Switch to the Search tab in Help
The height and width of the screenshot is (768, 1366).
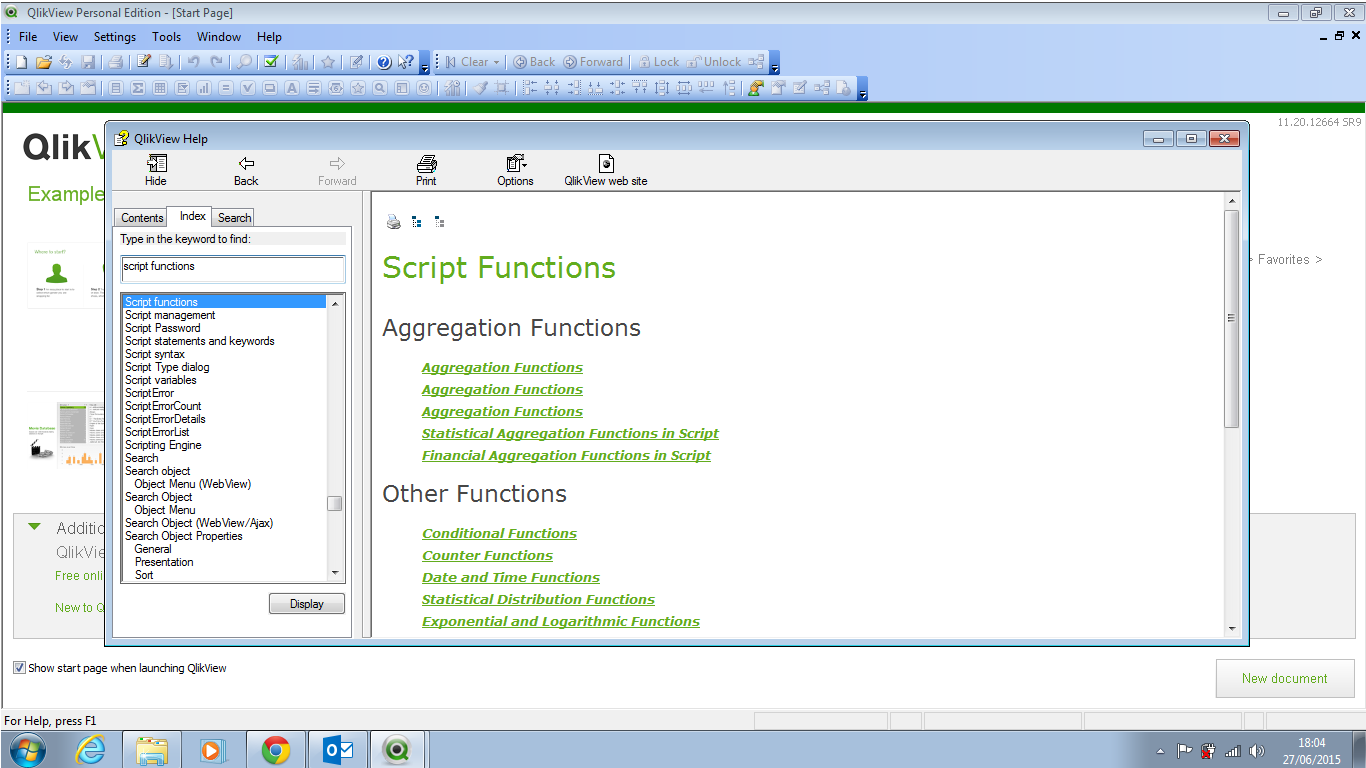pos(235,218)
